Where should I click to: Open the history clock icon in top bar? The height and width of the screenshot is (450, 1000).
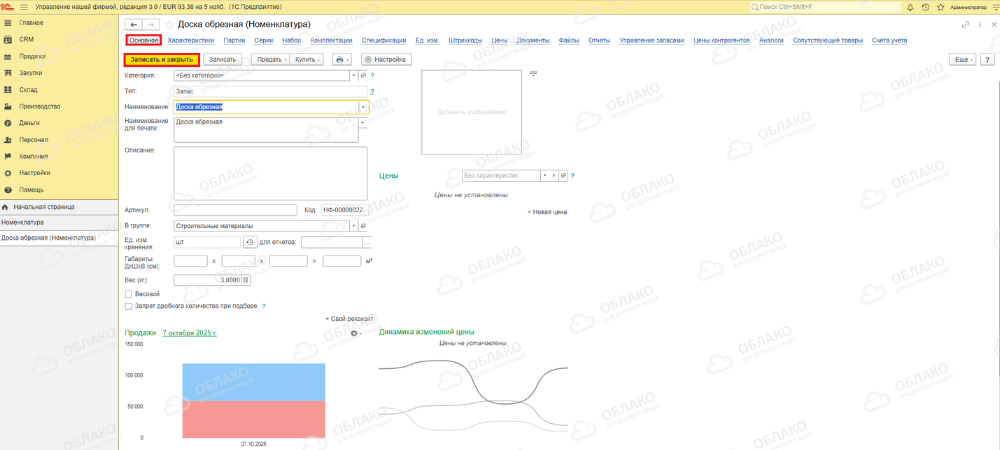point(925,7)
